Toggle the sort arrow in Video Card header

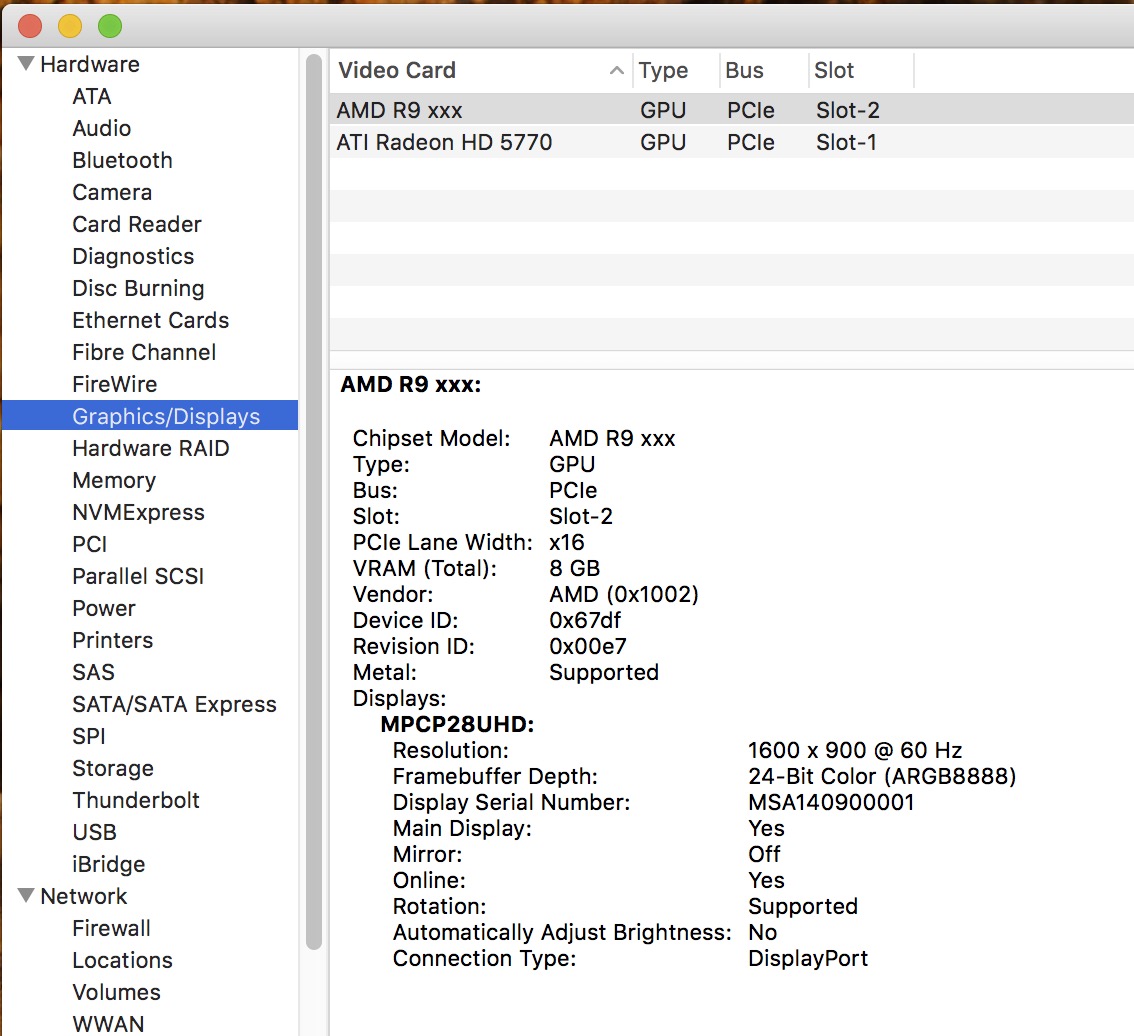pos(616,70)
